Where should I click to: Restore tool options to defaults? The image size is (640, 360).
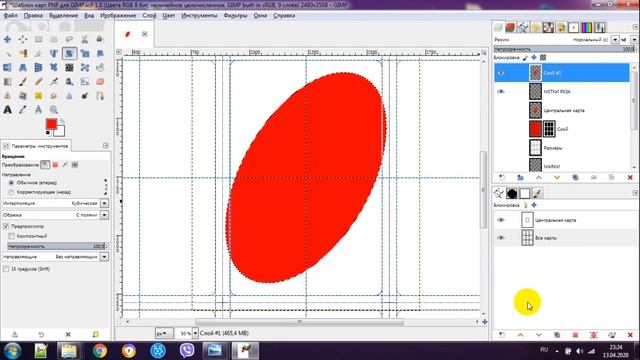(95, 334)
